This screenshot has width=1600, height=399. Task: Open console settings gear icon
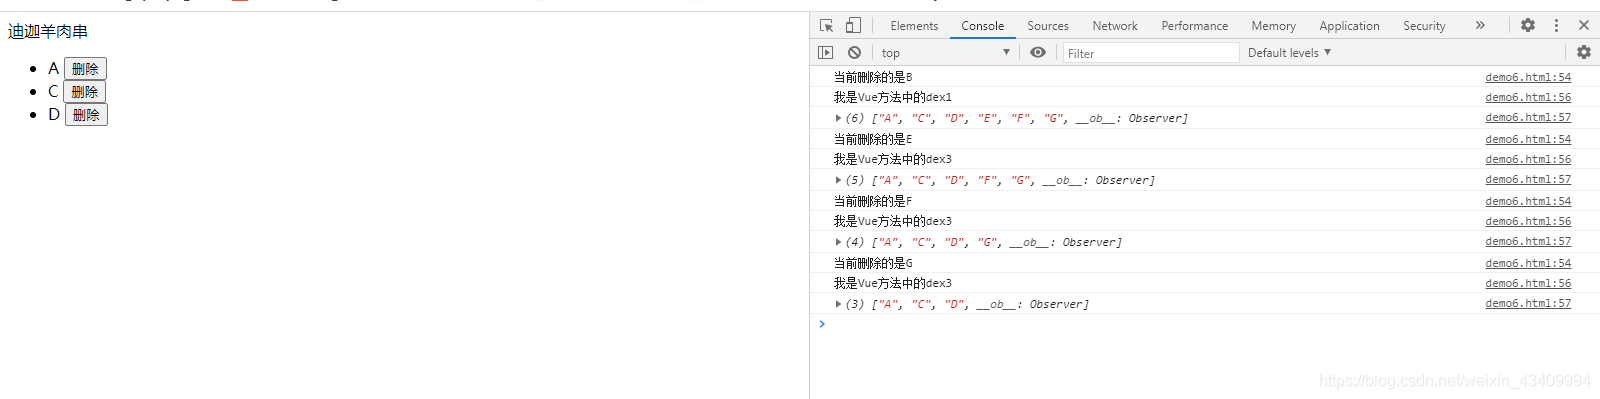pyautogui.click(x=1584, y=52)
